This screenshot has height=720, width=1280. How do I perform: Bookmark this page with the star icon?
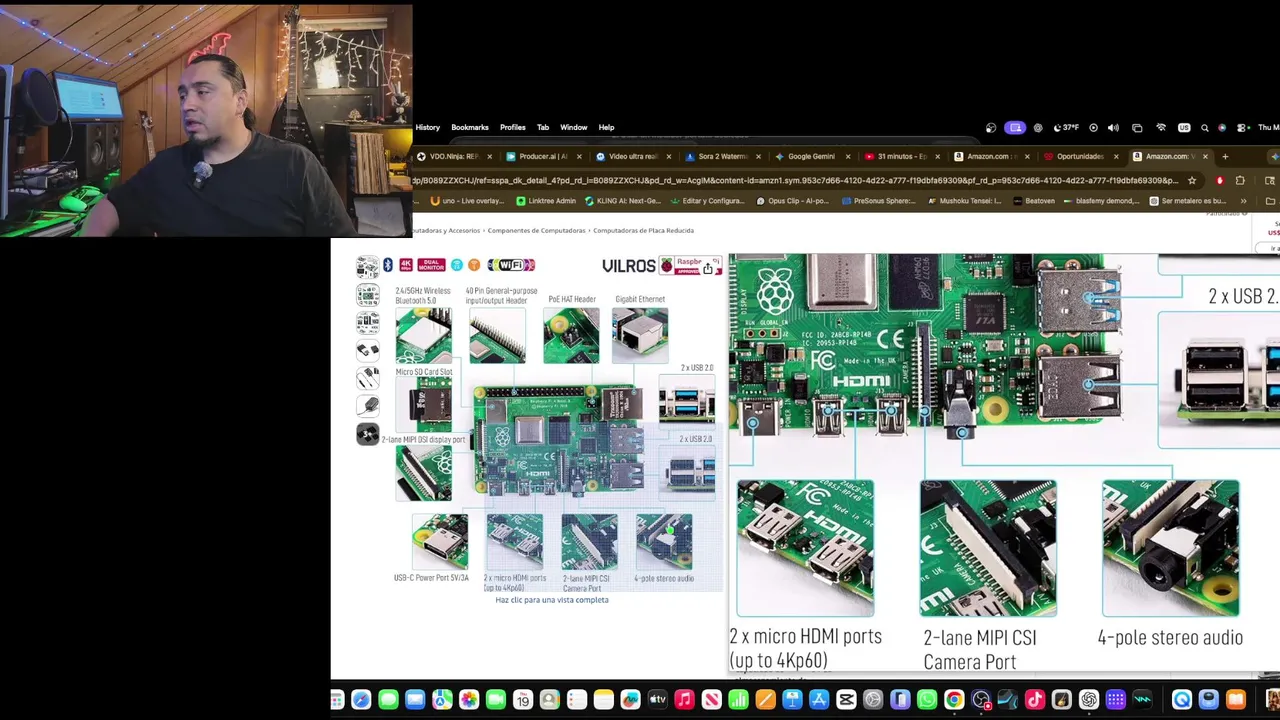[1192, 181]
